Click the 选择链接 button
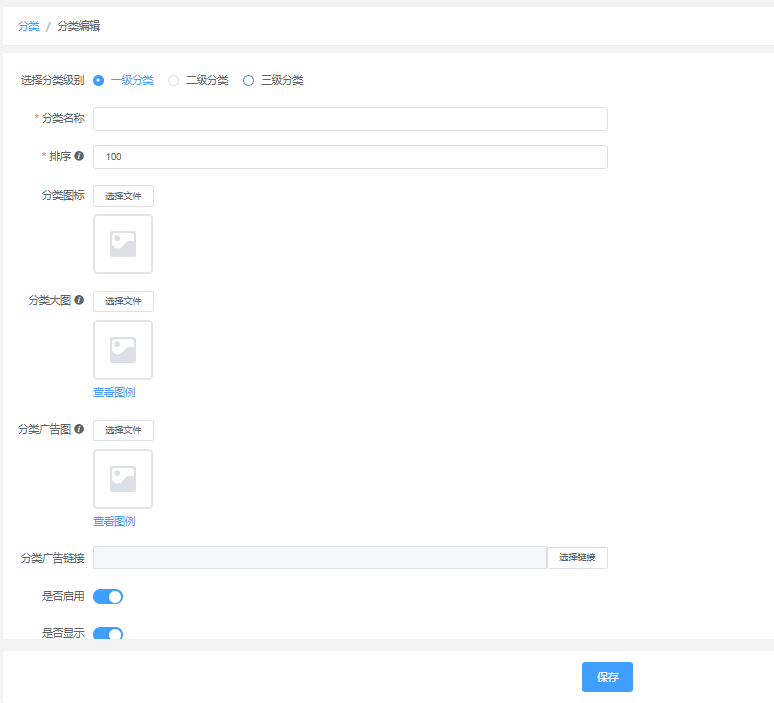The height and width of the screenshot is (703, 774). [x=577, y=558]
